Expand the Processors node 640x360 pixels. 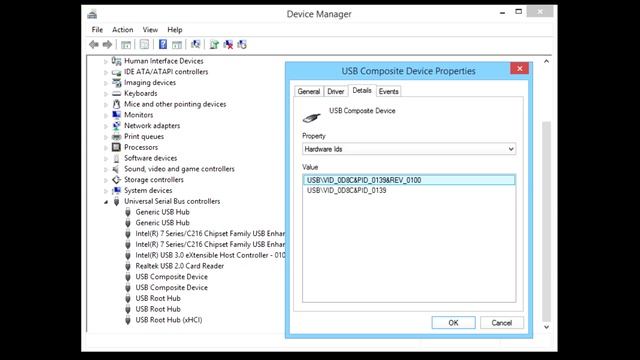pos(106,148)
